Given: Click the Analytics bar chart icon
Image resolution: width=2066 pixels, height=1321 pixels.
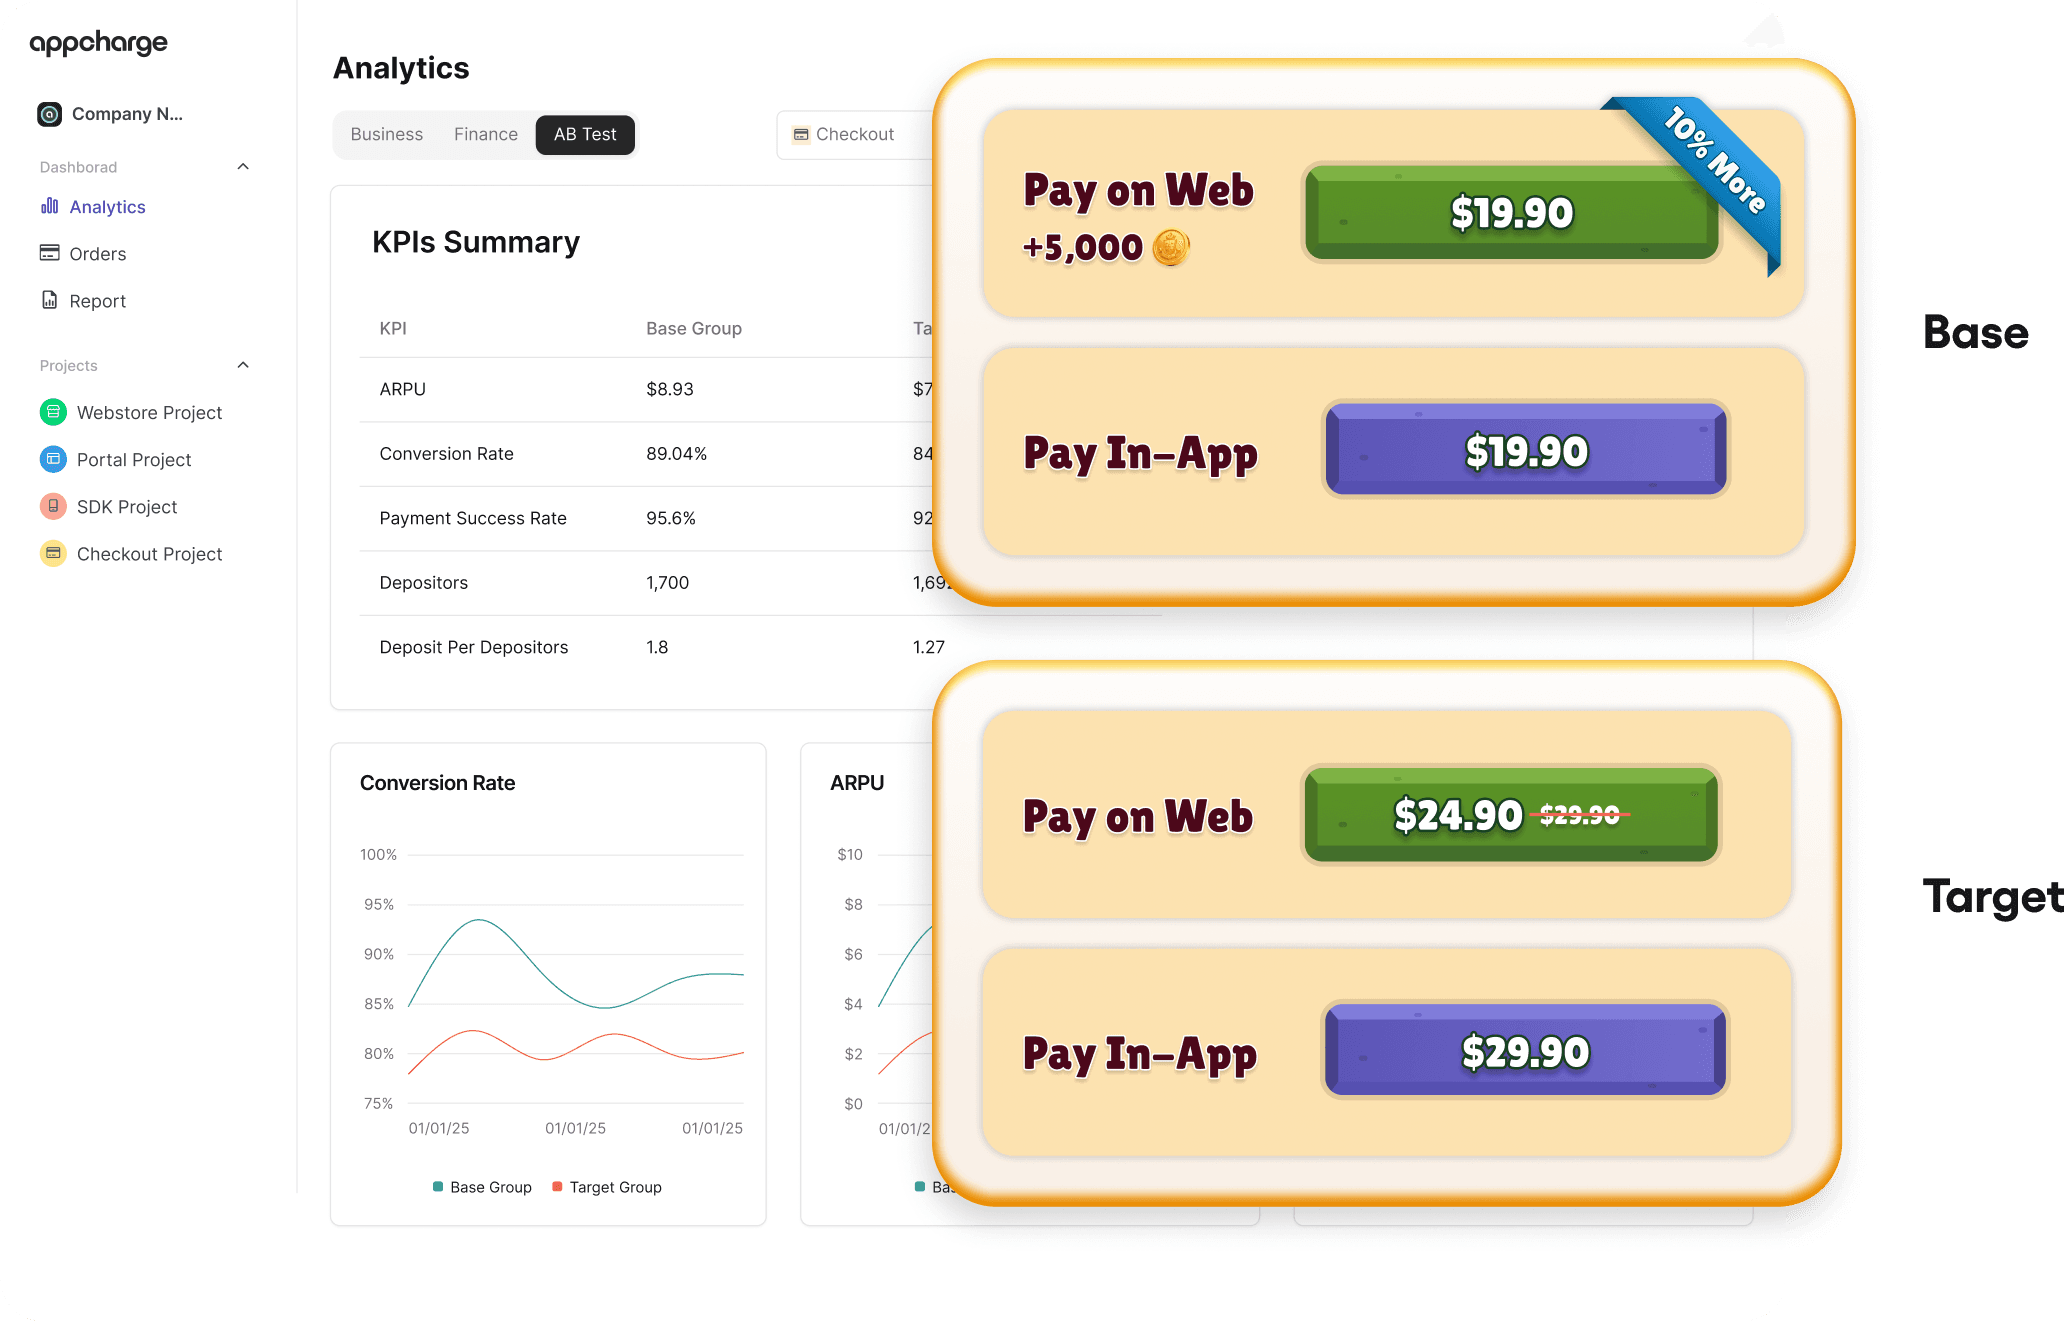Looking at the screenshot, I should click(49, 206).
